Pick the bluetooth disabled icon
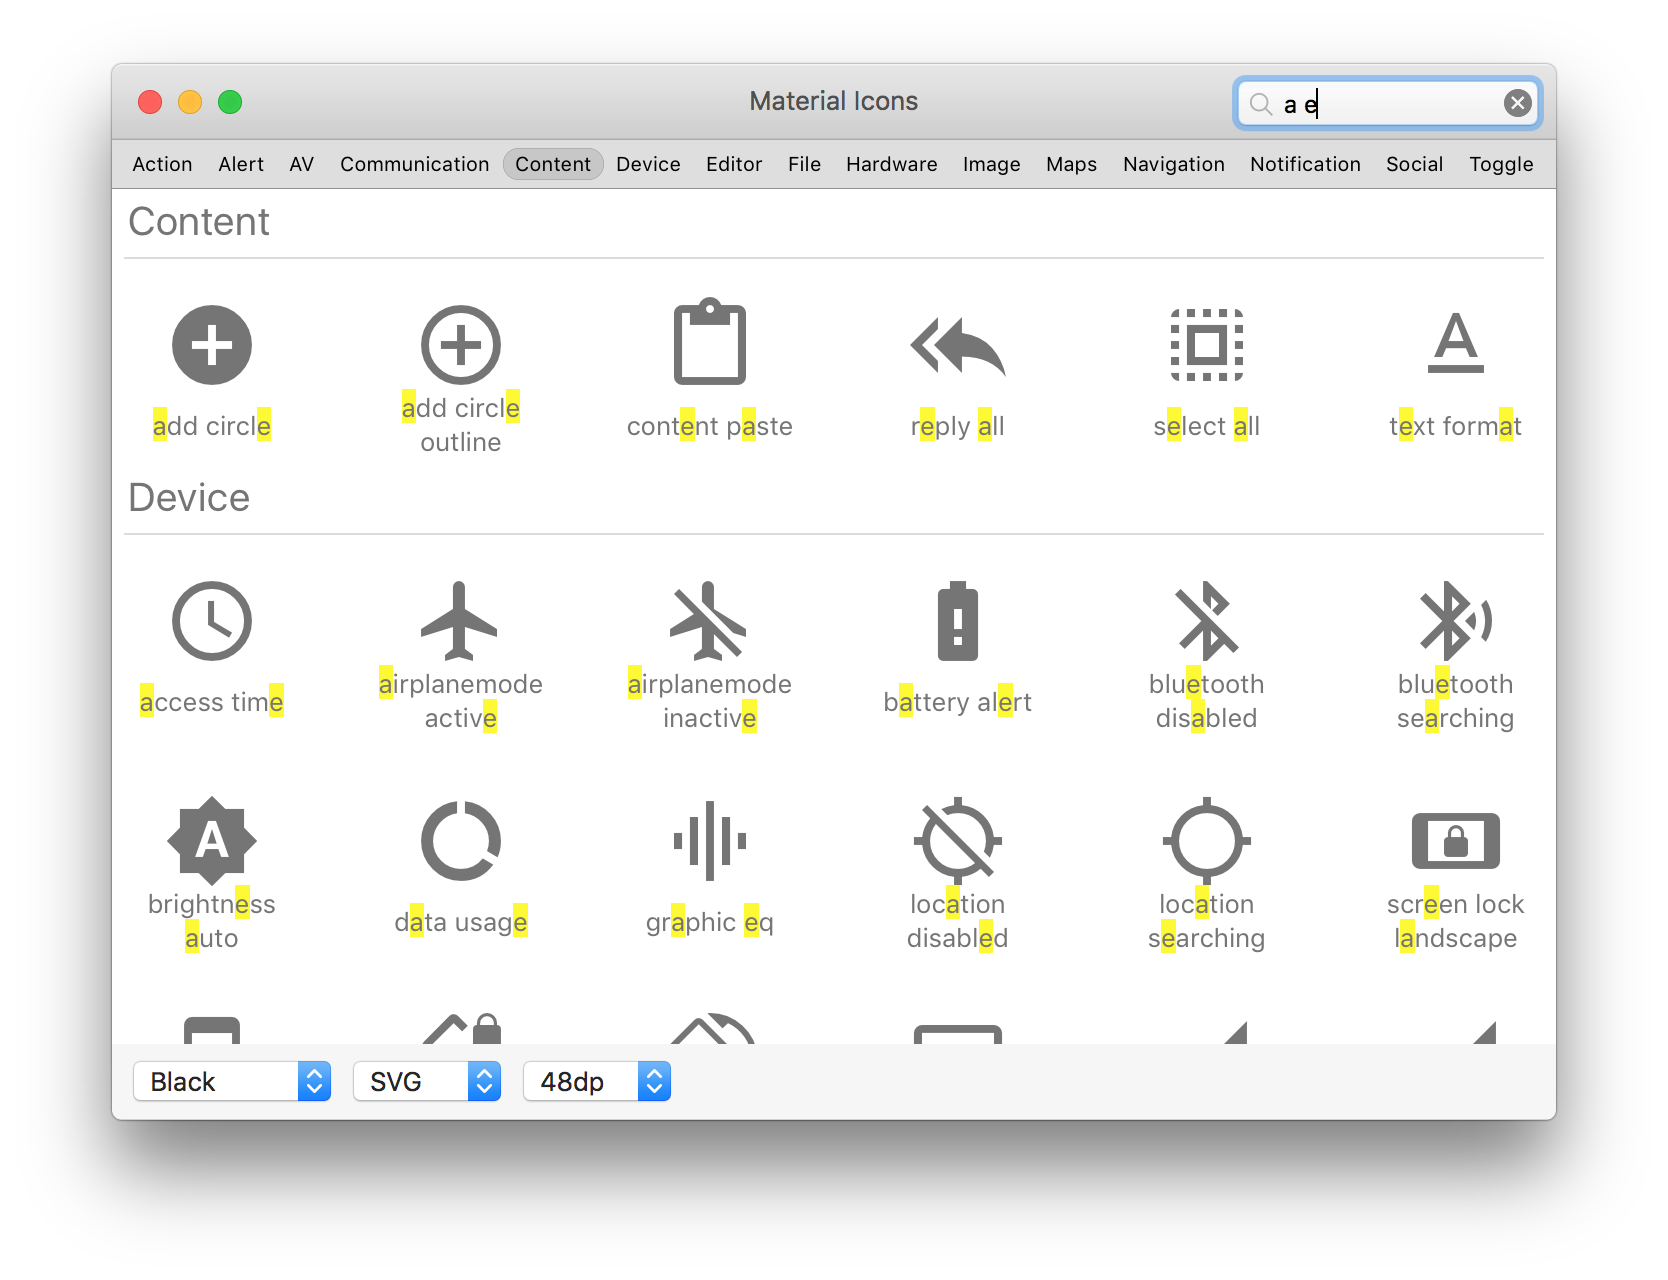Screen dimensions: 1668x1280 point(1207,621)
